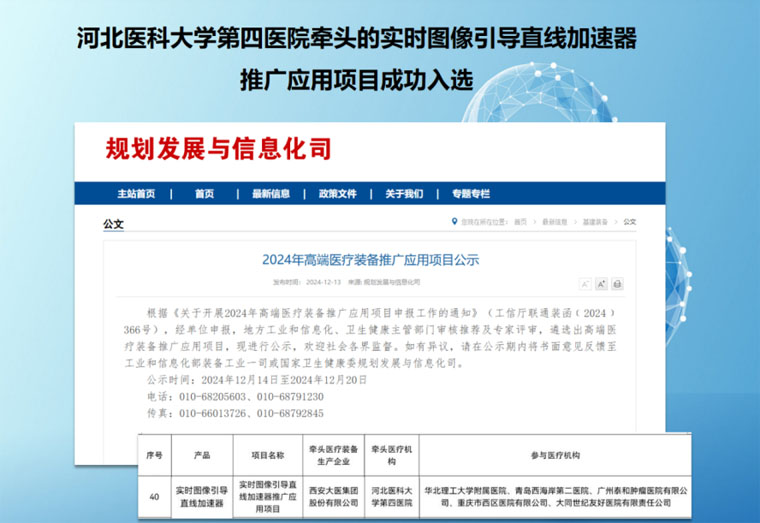Click the 参与医疗机构 table column header
This screenshot has height=523, width=760.
[548, 457]
